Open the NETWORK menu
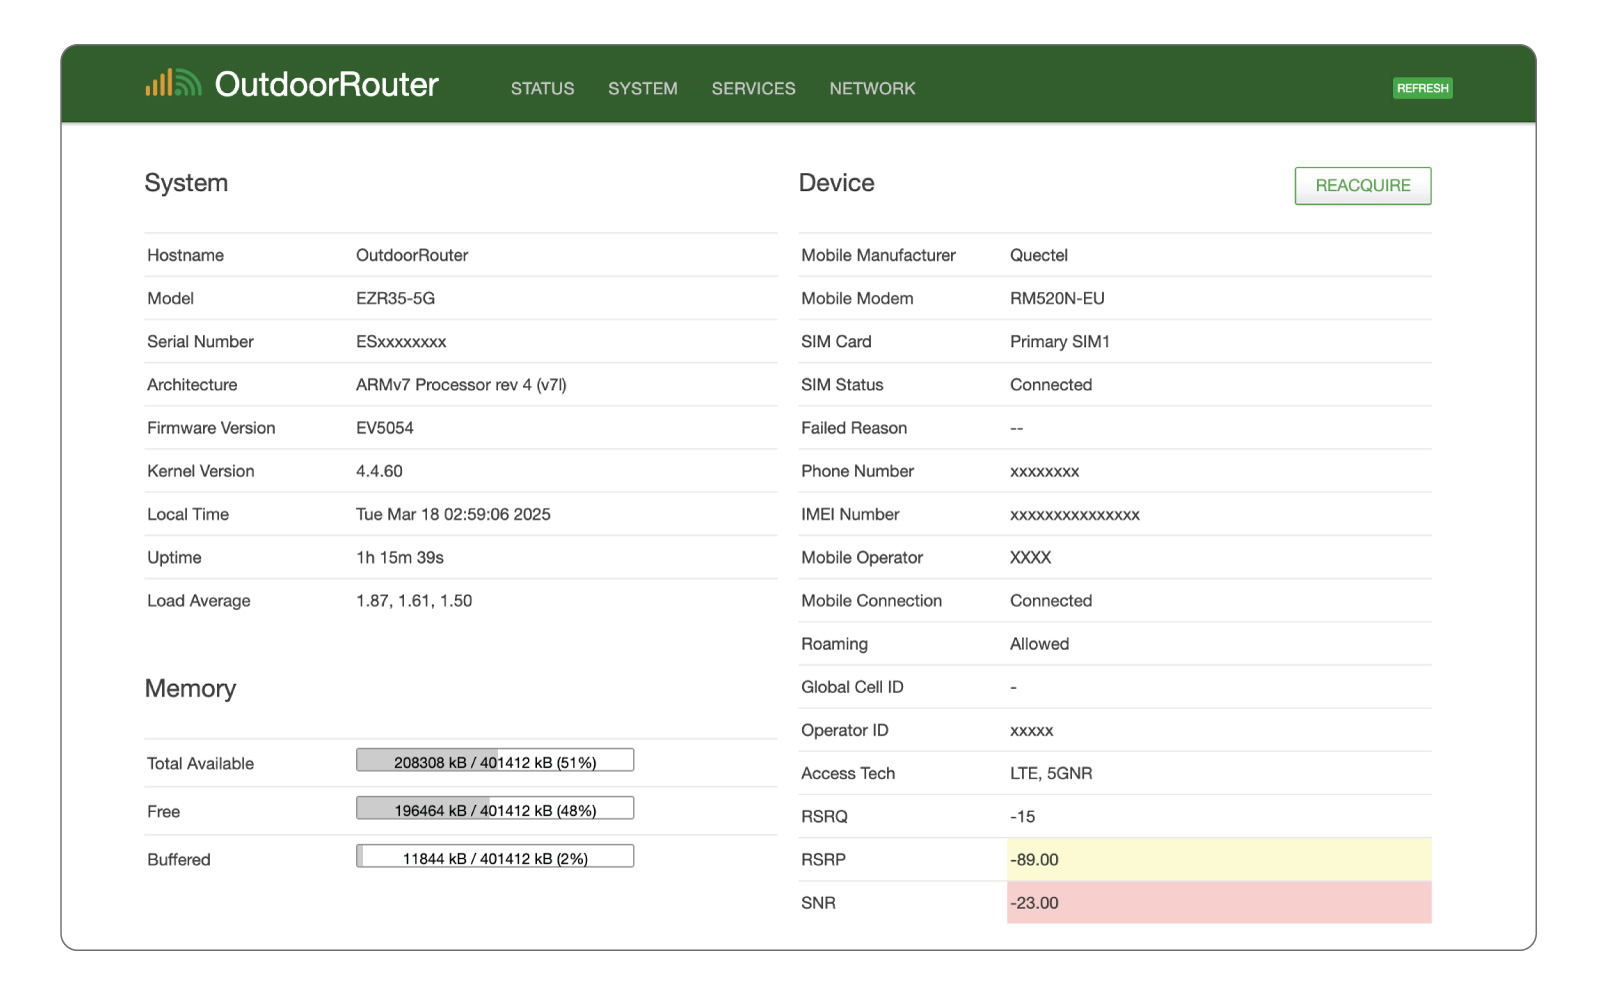Image resolution: width=1600 pixels, height=1002 pixels. click(x=872, y=89)
